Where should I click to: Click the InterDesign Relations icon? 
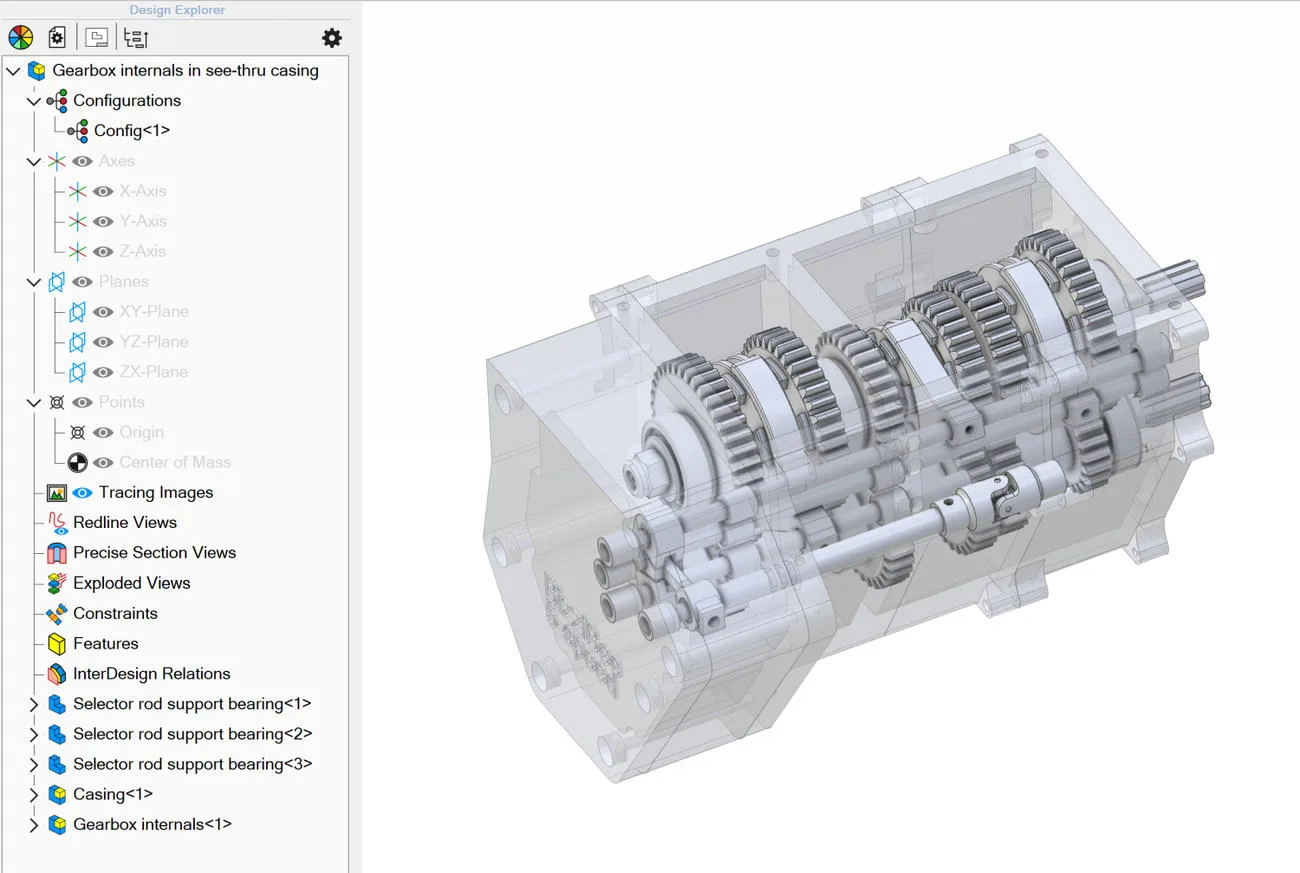57,674
